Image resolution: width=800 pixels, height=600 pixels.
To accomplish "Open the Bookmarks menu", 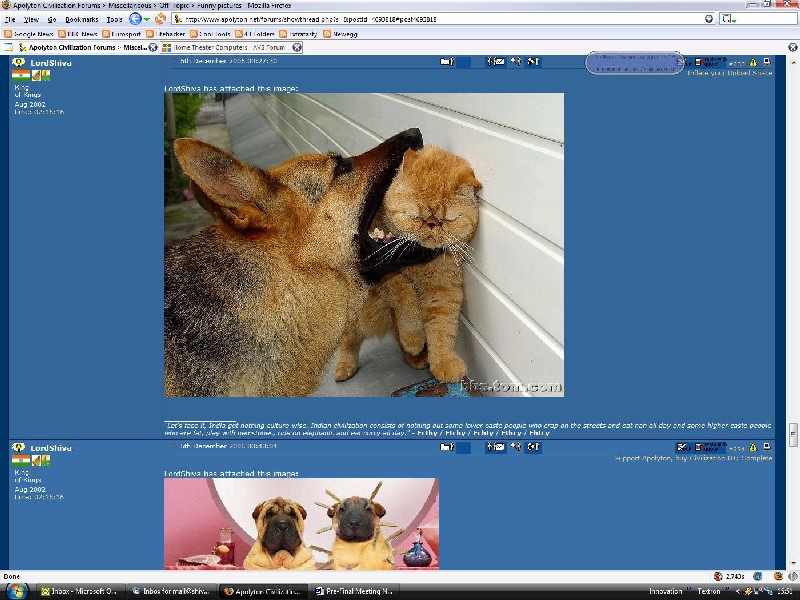I will coord(81,19).
